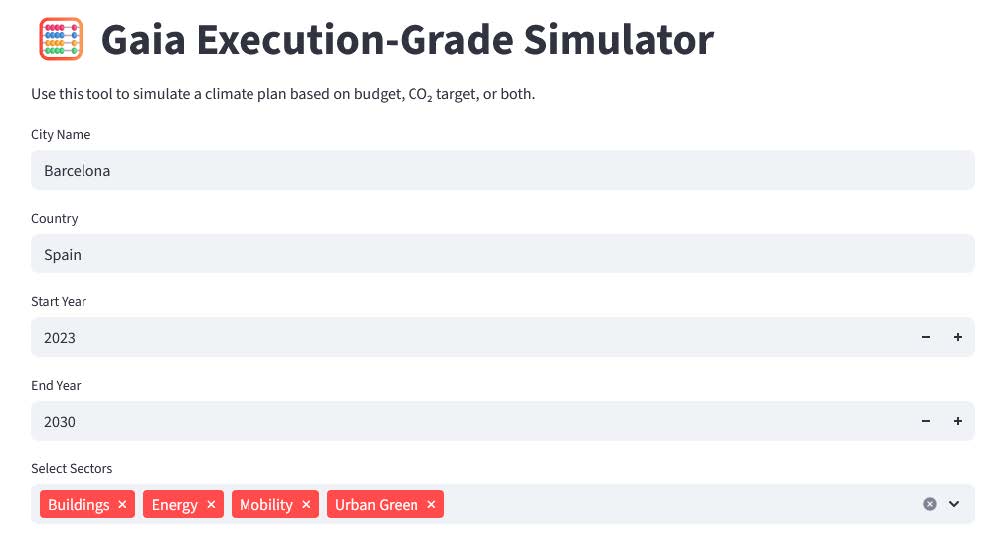
Task: Click the Gaia Execution-Grade Simulator heading
Action: tap(407, 40)
